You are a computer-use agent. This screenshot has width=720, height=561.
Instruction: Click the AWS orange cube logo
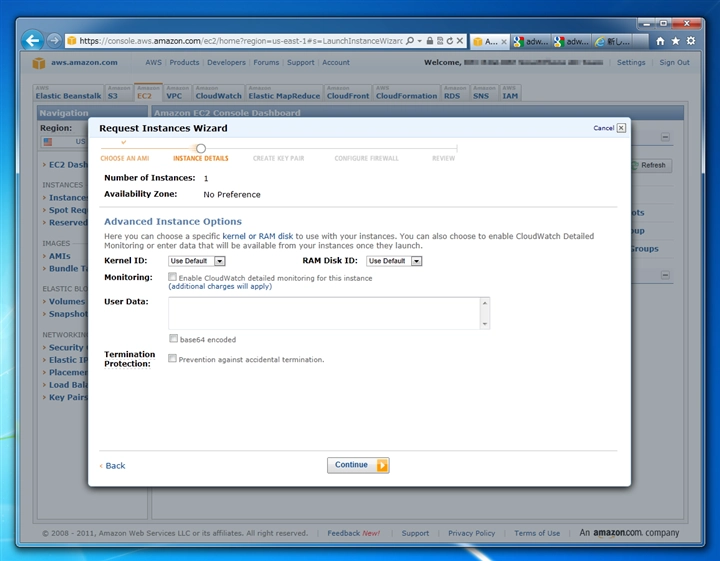[x=39, y=63]
